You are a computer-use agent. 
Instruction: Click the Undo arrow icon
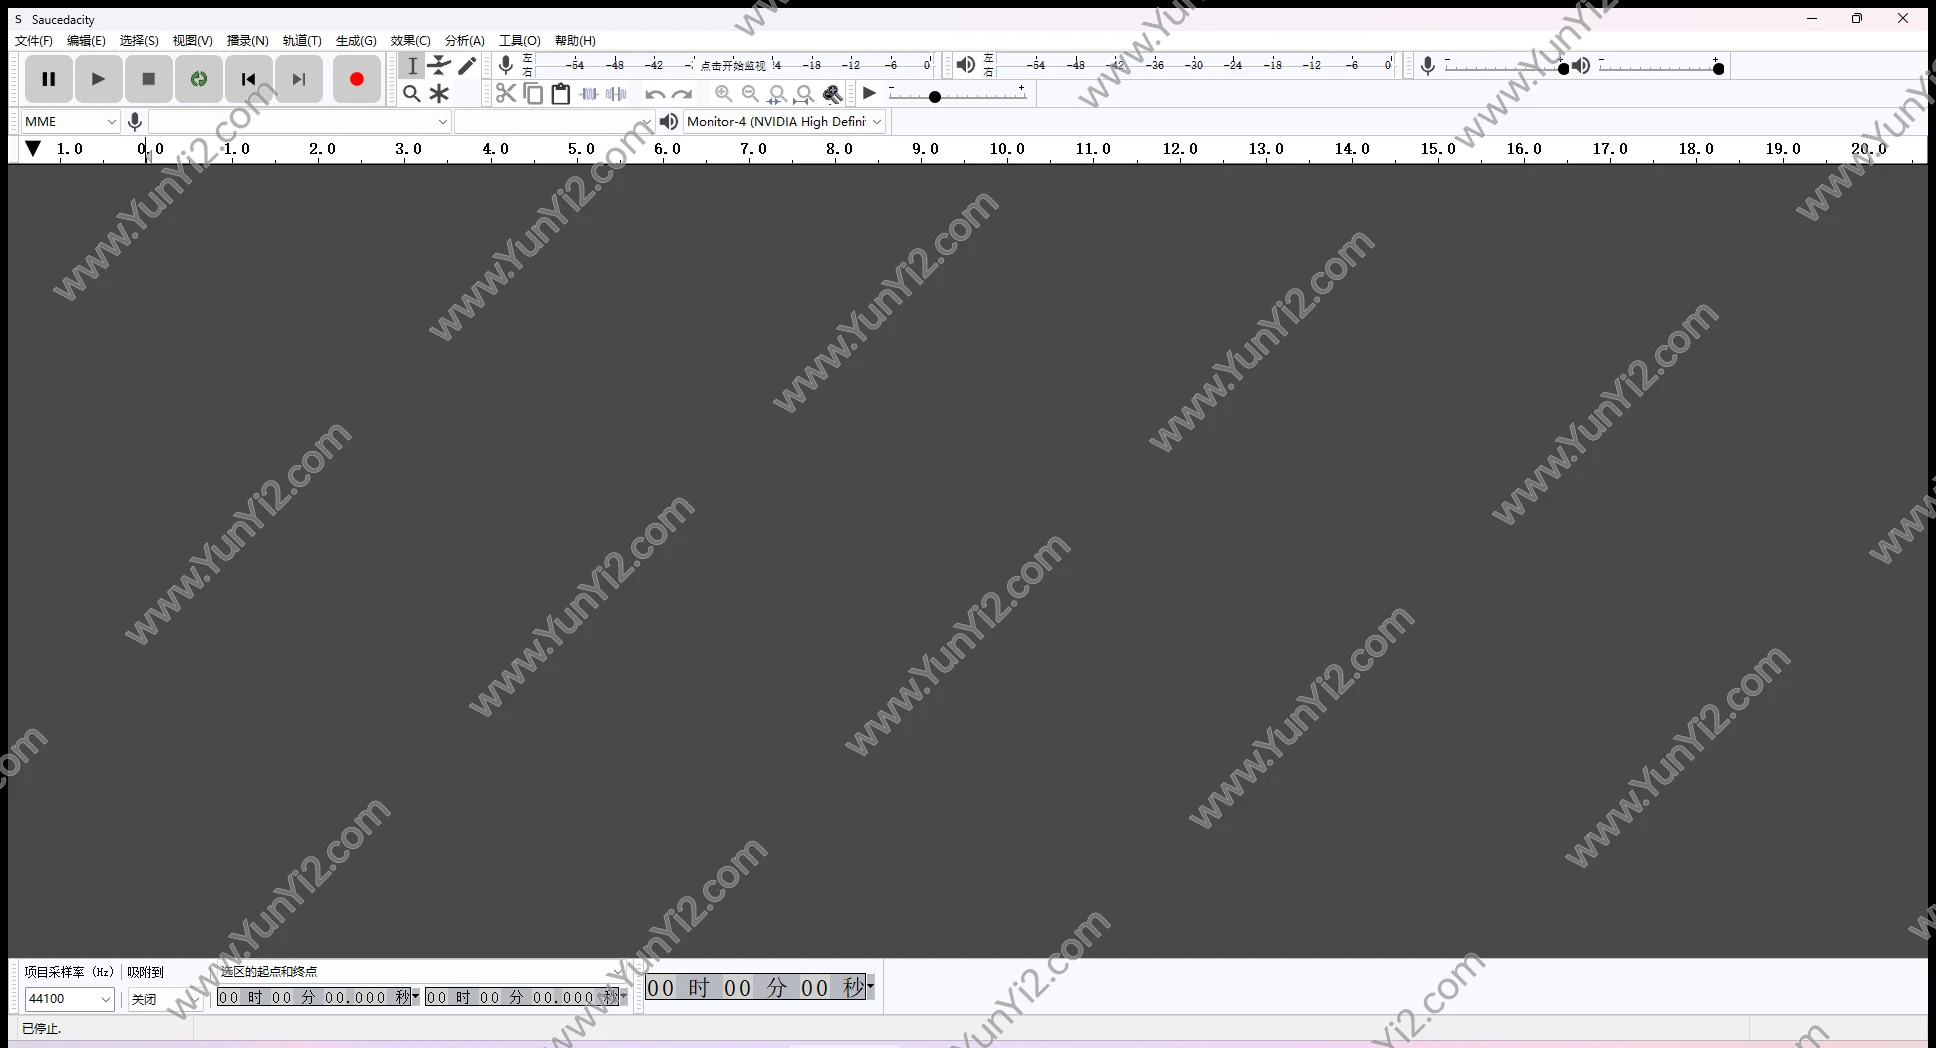655,94
